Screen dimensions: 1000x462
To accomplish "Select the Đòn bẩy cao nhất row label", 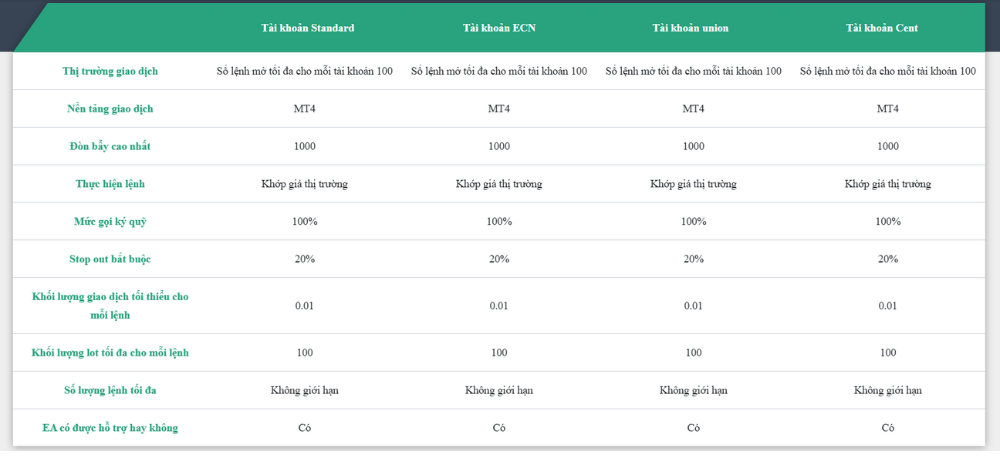I will tap(110, 146).
